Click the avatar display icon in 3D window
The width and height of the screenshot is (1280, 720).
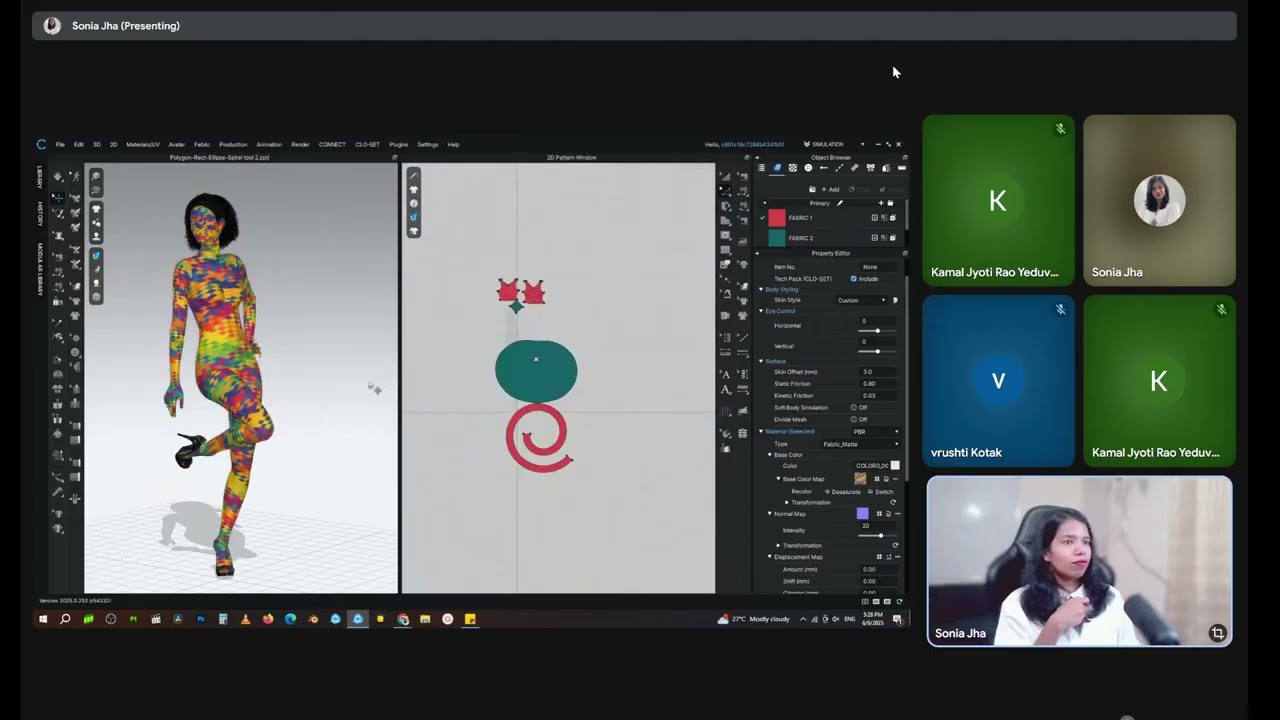(x=96, y=237)
